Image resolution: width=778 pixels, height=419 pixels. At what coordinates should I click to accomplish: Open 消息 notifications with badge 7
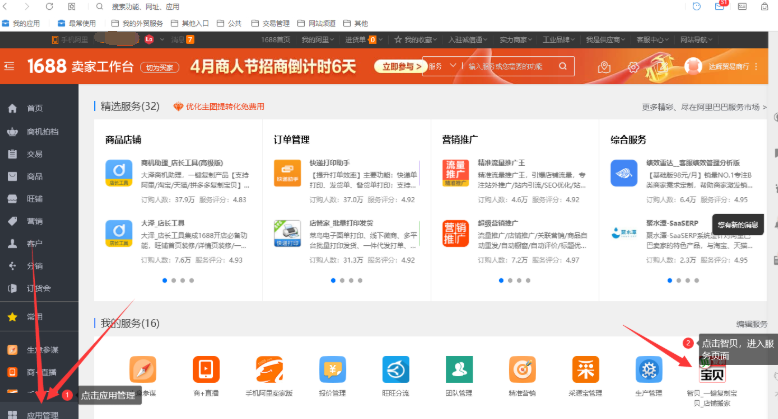(x=183, y=40)
